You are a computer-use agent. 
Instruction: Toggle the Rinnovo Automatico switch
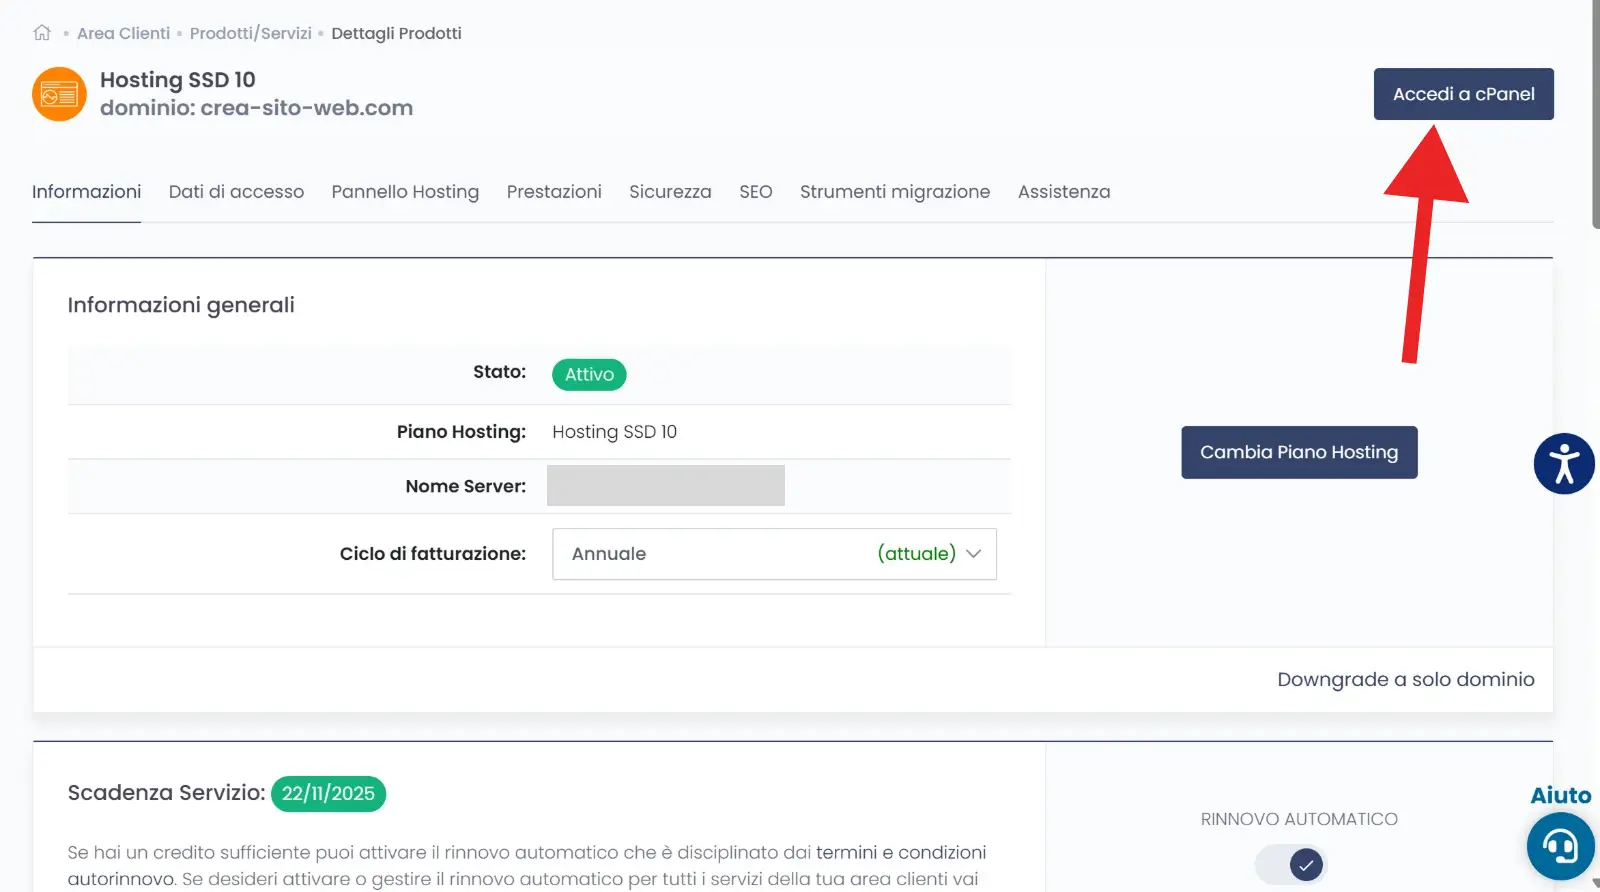click(x=1292, y=864)
